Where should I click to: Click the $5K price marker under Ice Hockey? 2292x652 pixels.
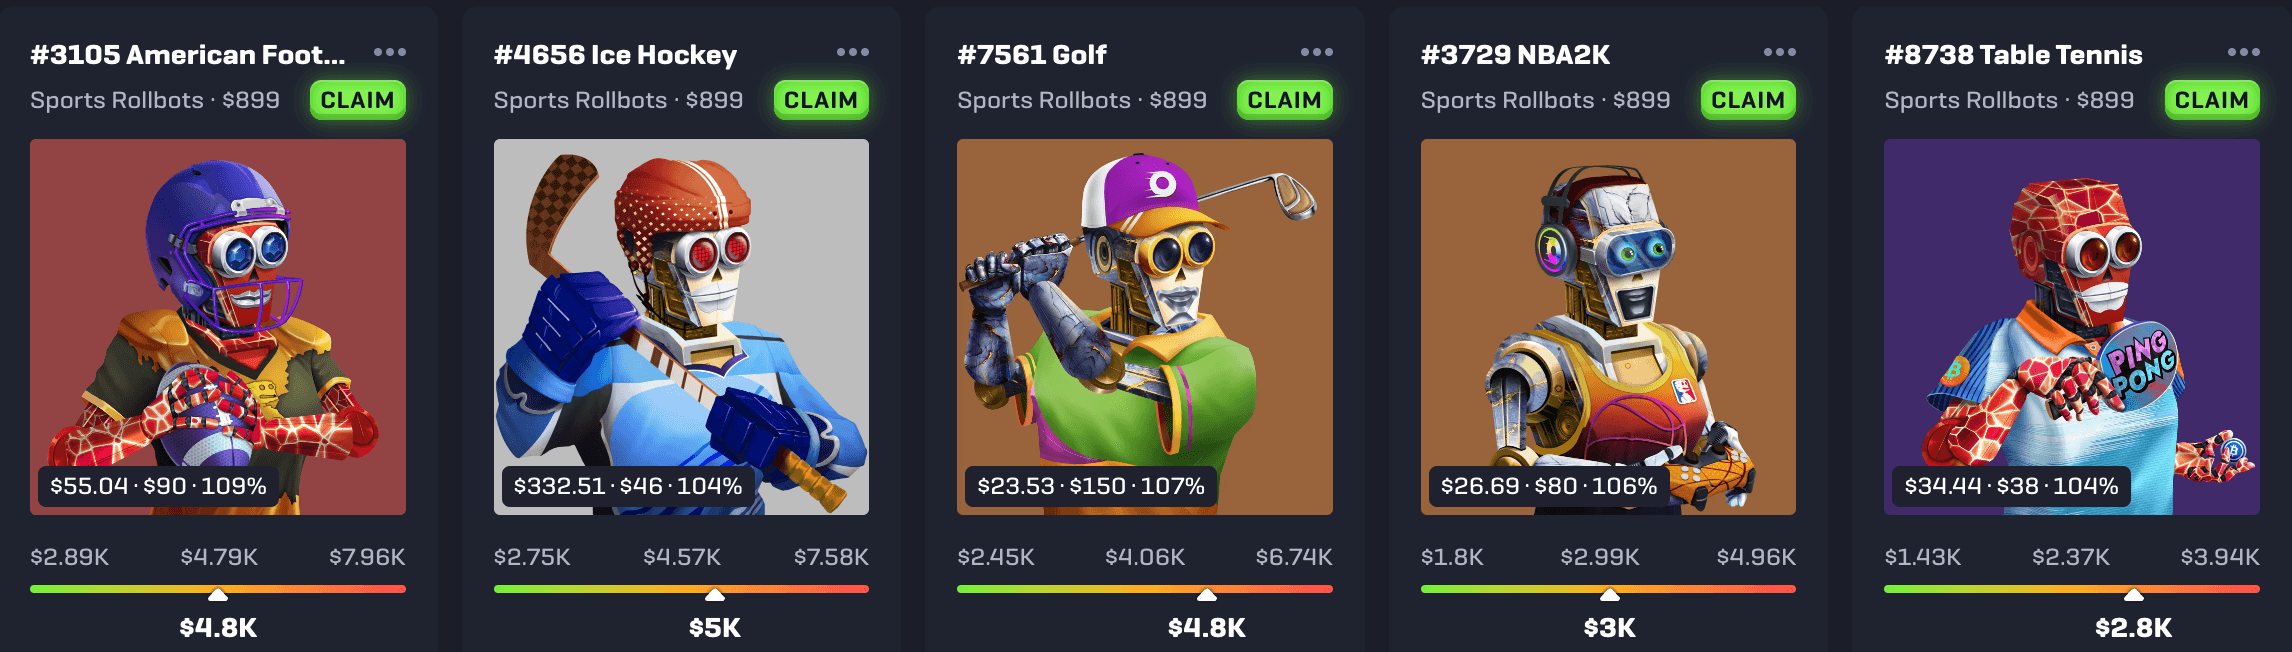click(715, 628)
